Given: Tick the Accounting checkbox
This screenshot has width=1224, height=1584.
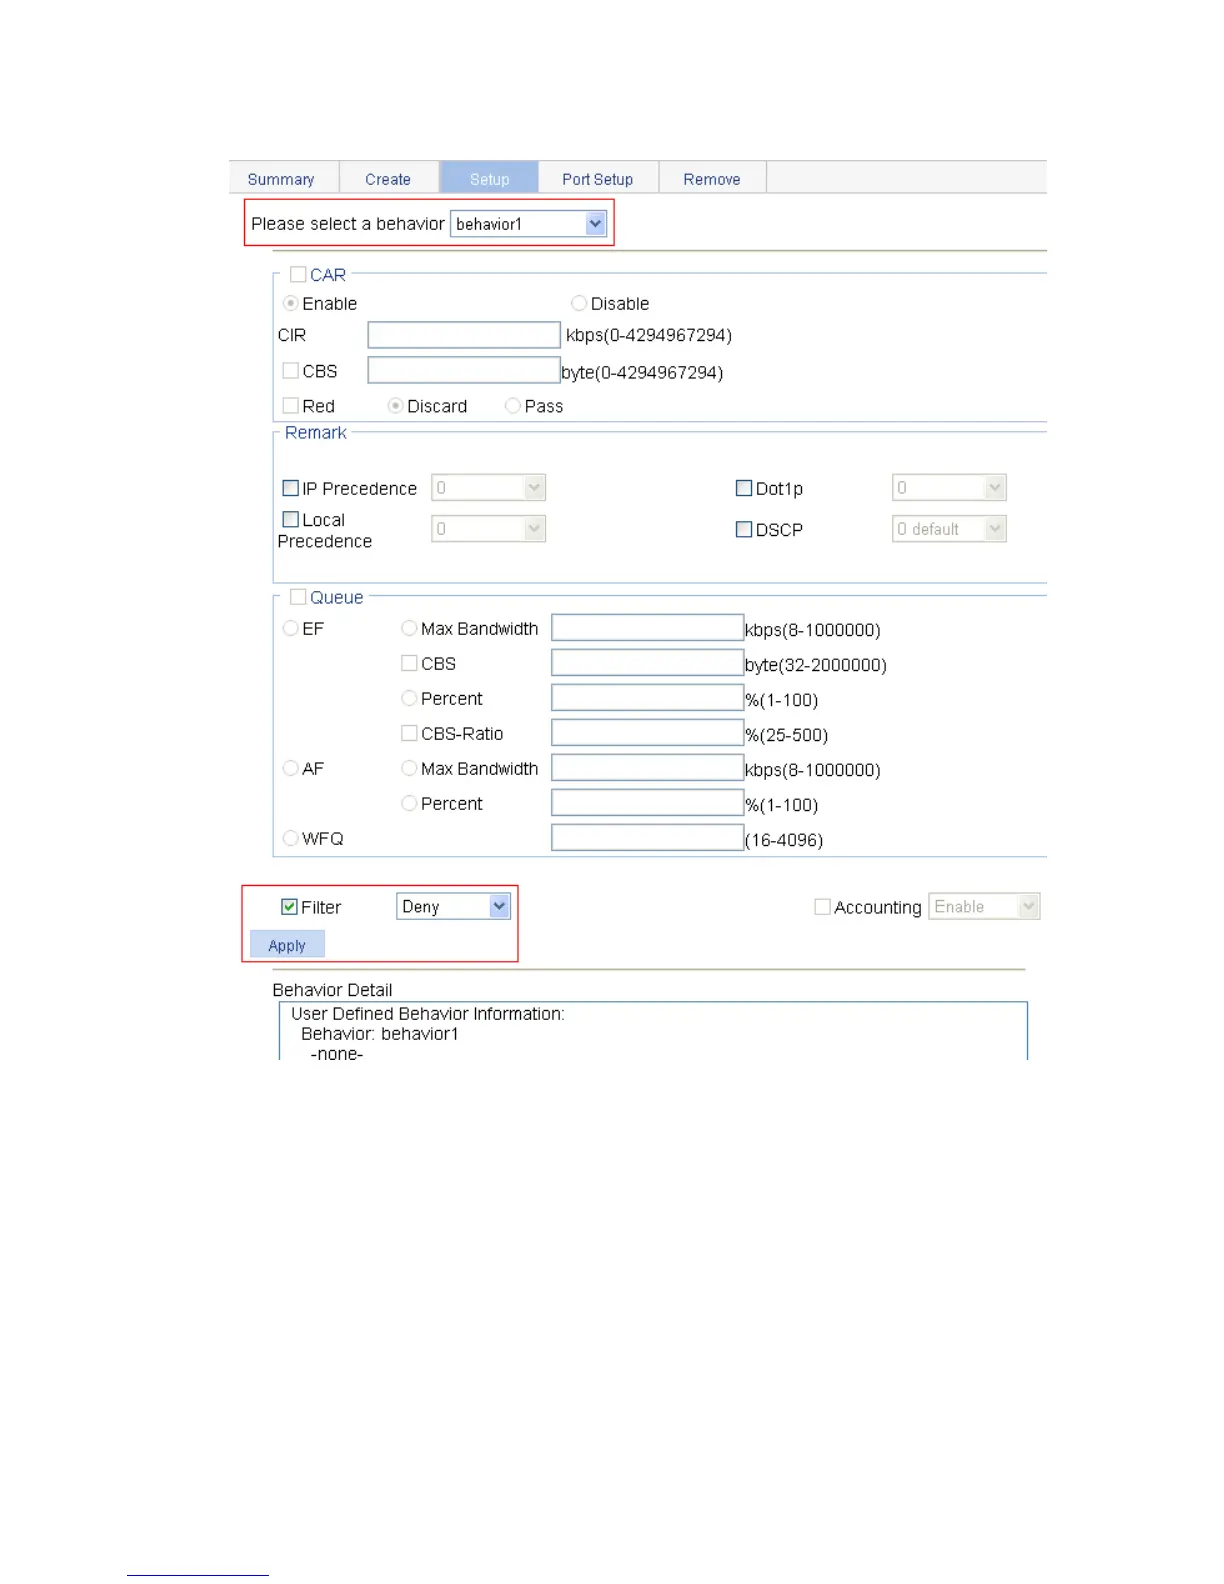Looking at the screenshot, I should [823, 907].
